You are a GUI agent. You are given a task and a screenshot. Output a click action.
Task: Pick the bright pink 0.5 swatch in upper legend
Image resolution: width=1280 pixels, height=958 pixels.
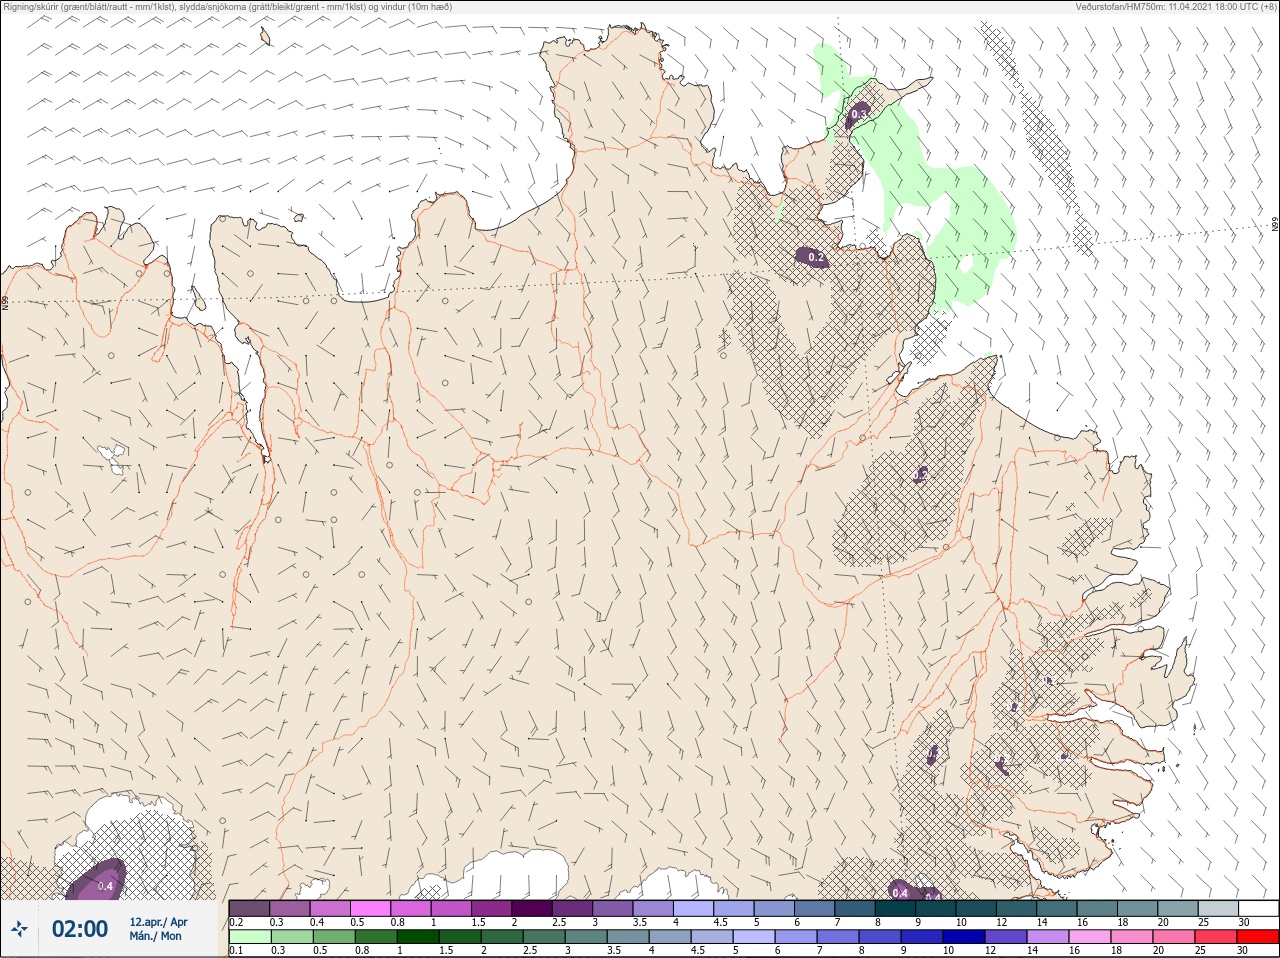[x=370, y=908]
